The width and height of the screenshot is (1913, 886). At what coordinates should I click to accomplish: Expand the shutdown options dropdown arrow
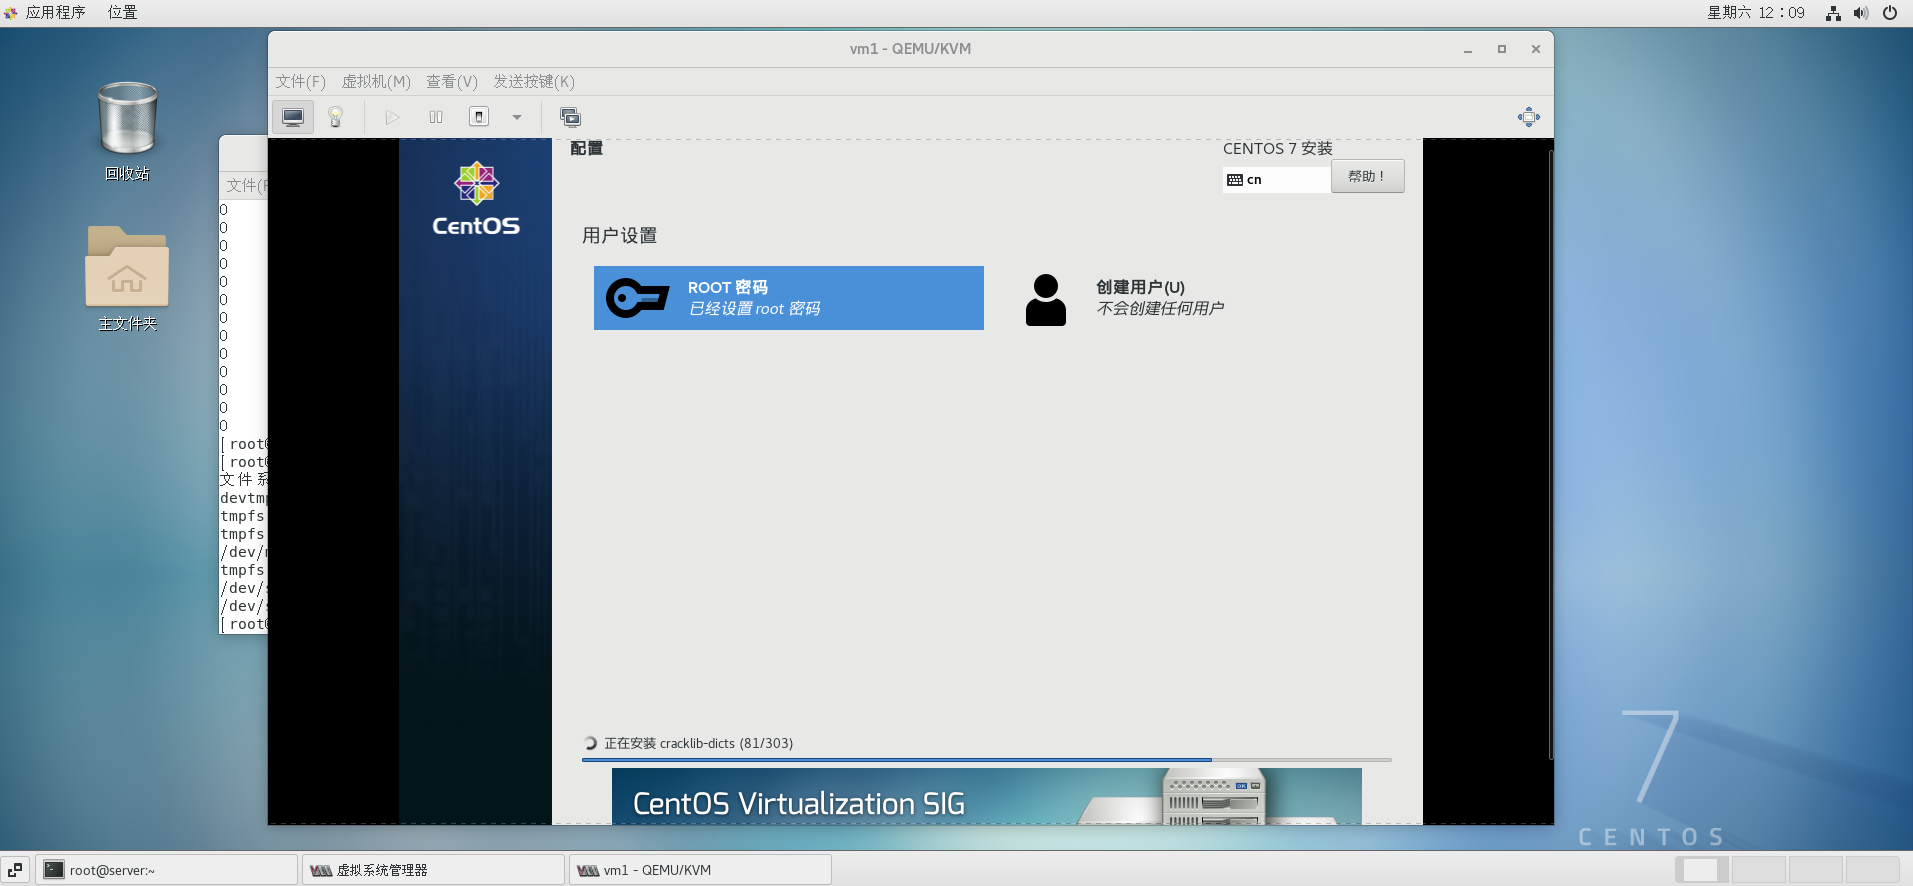click(x=517, y=117)
